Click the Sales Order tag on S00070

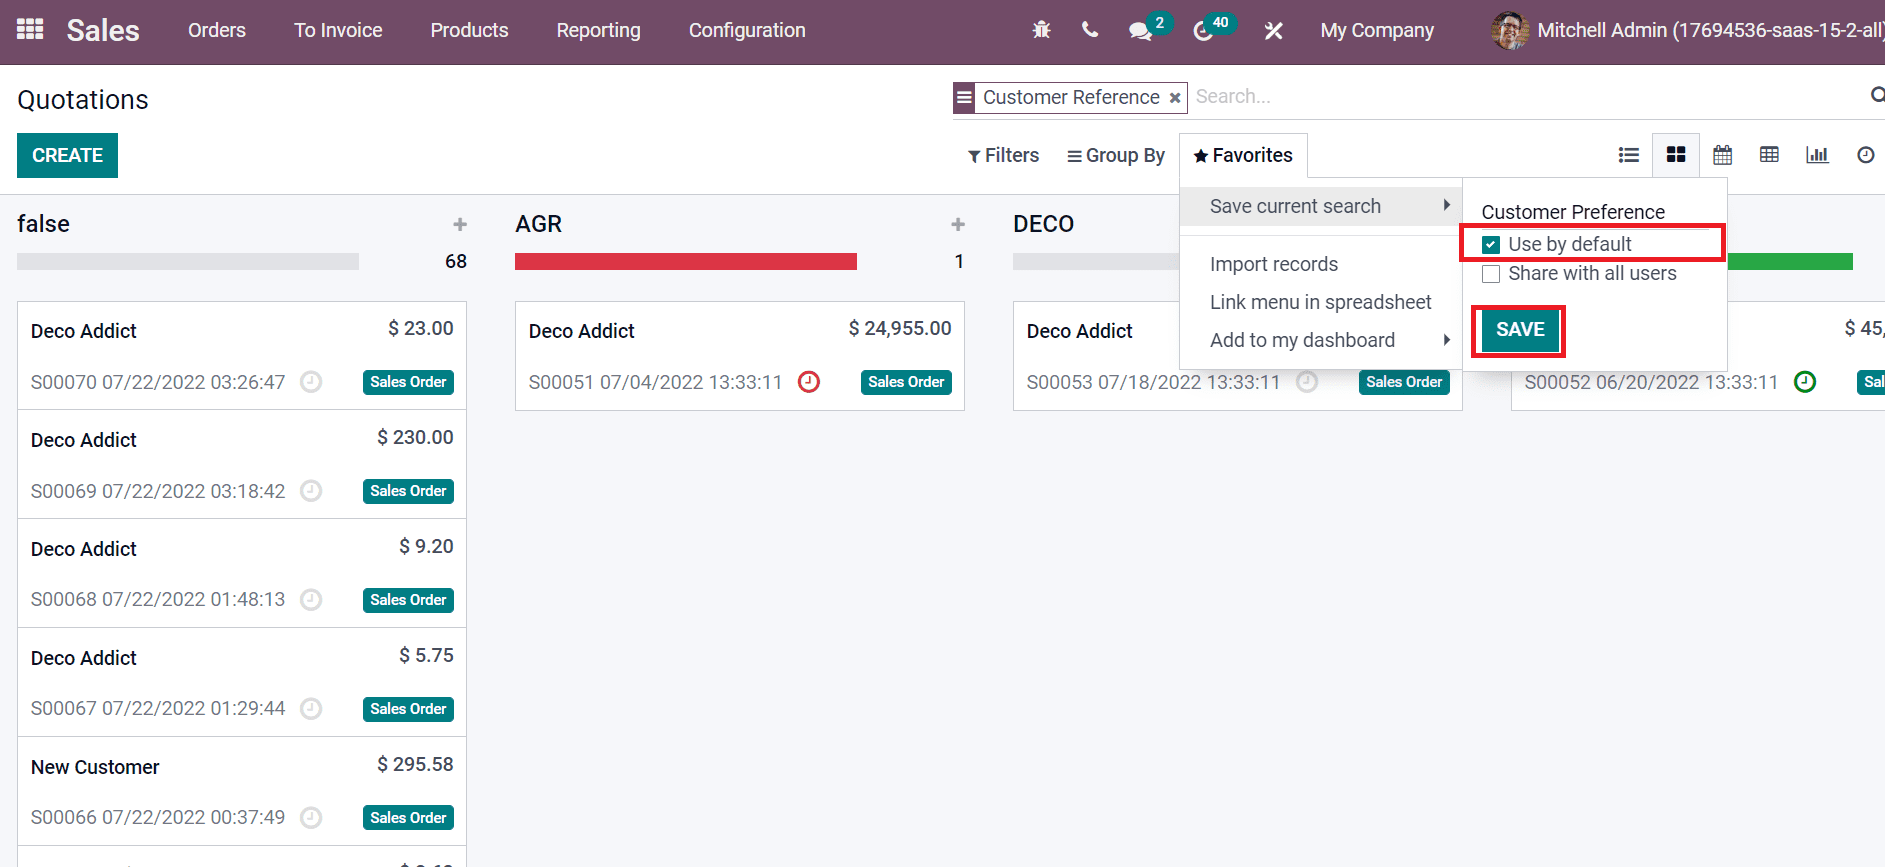[408, 382]
